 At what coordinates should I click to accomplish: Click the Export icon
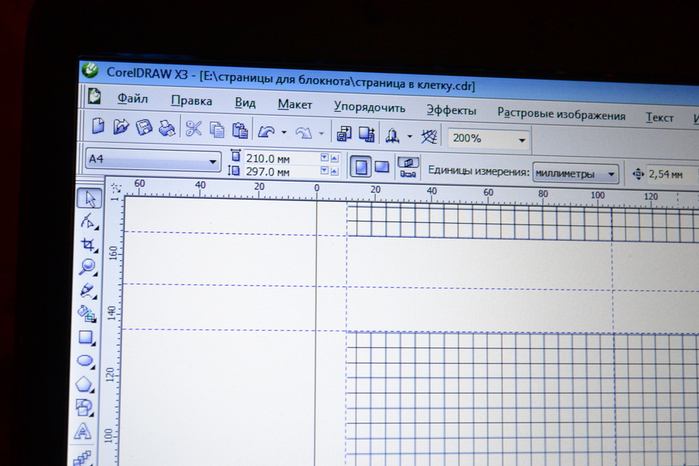(x=366, y=134)
